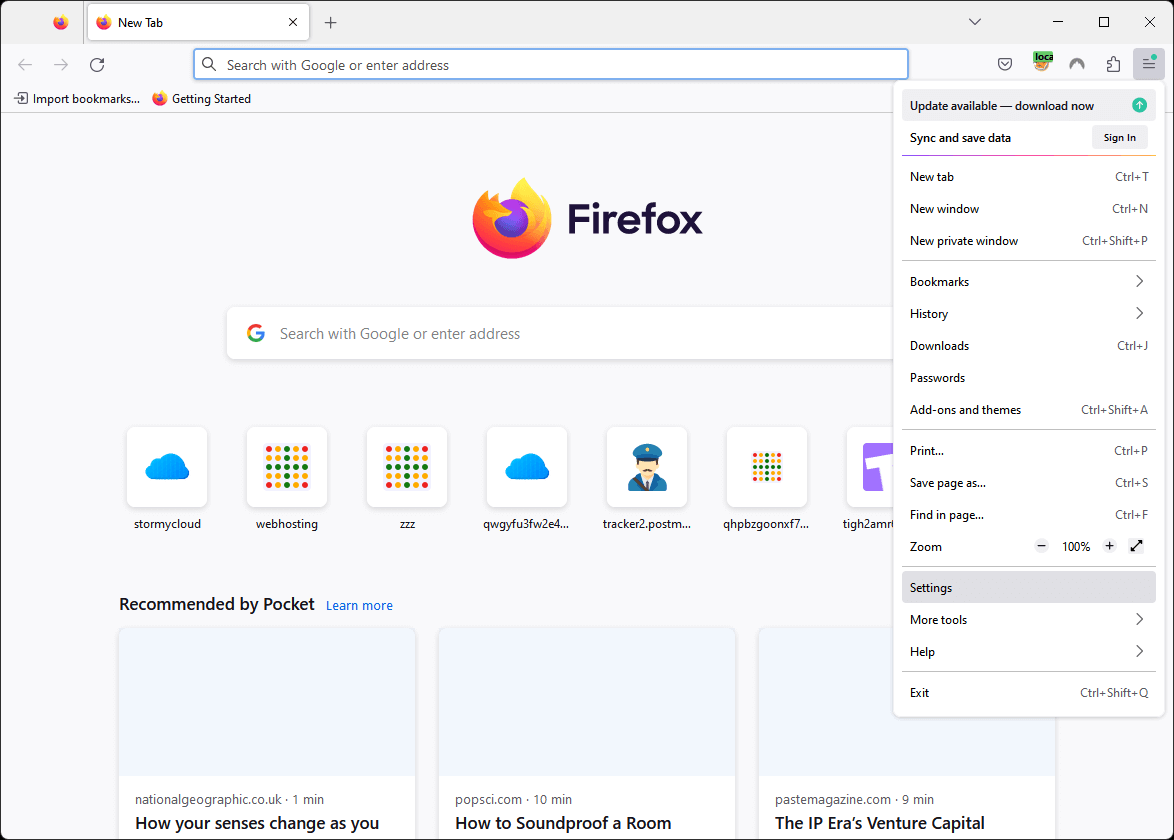Expand the Bookmarks submenu
The height and width of the screenshot is (840, 1174).
1028,281
